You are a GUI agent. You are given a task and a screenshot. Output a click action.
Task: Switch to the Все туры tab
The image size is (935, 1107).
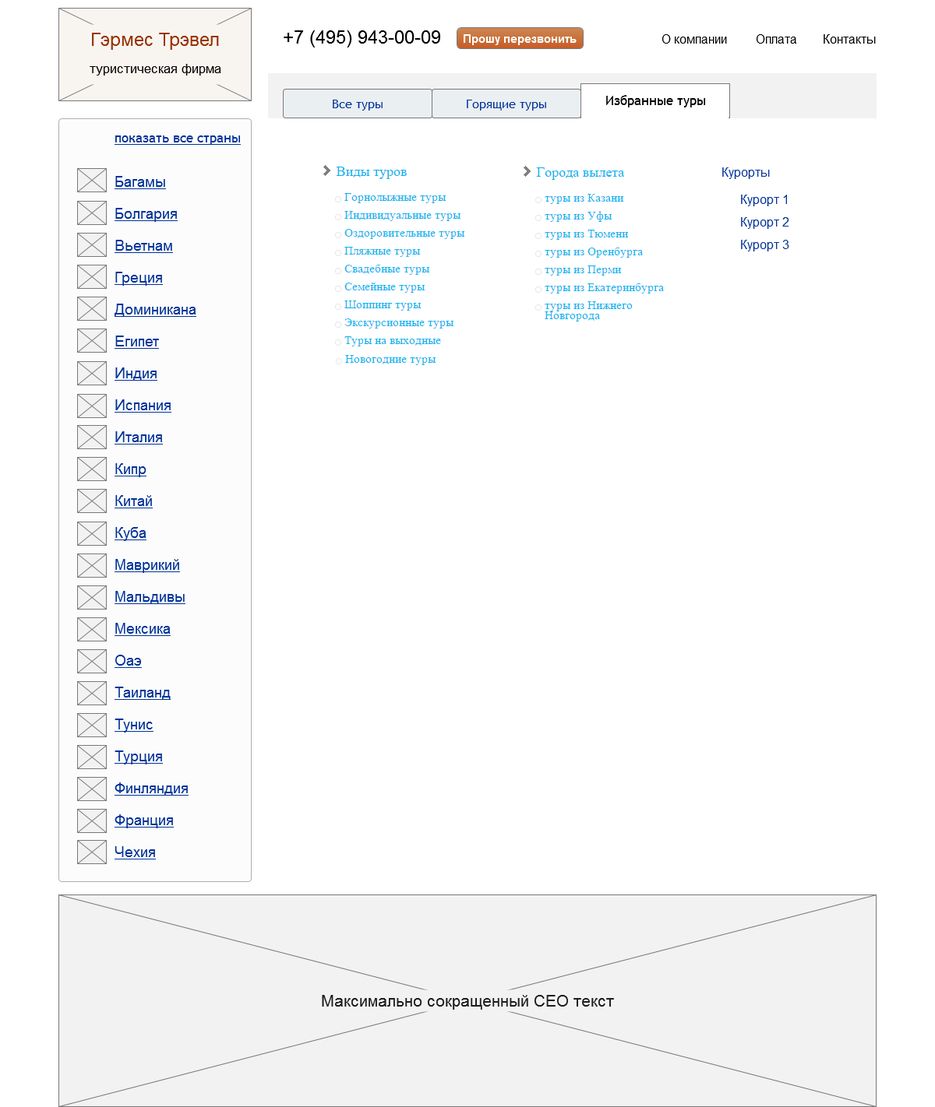(x=357, y=104)
